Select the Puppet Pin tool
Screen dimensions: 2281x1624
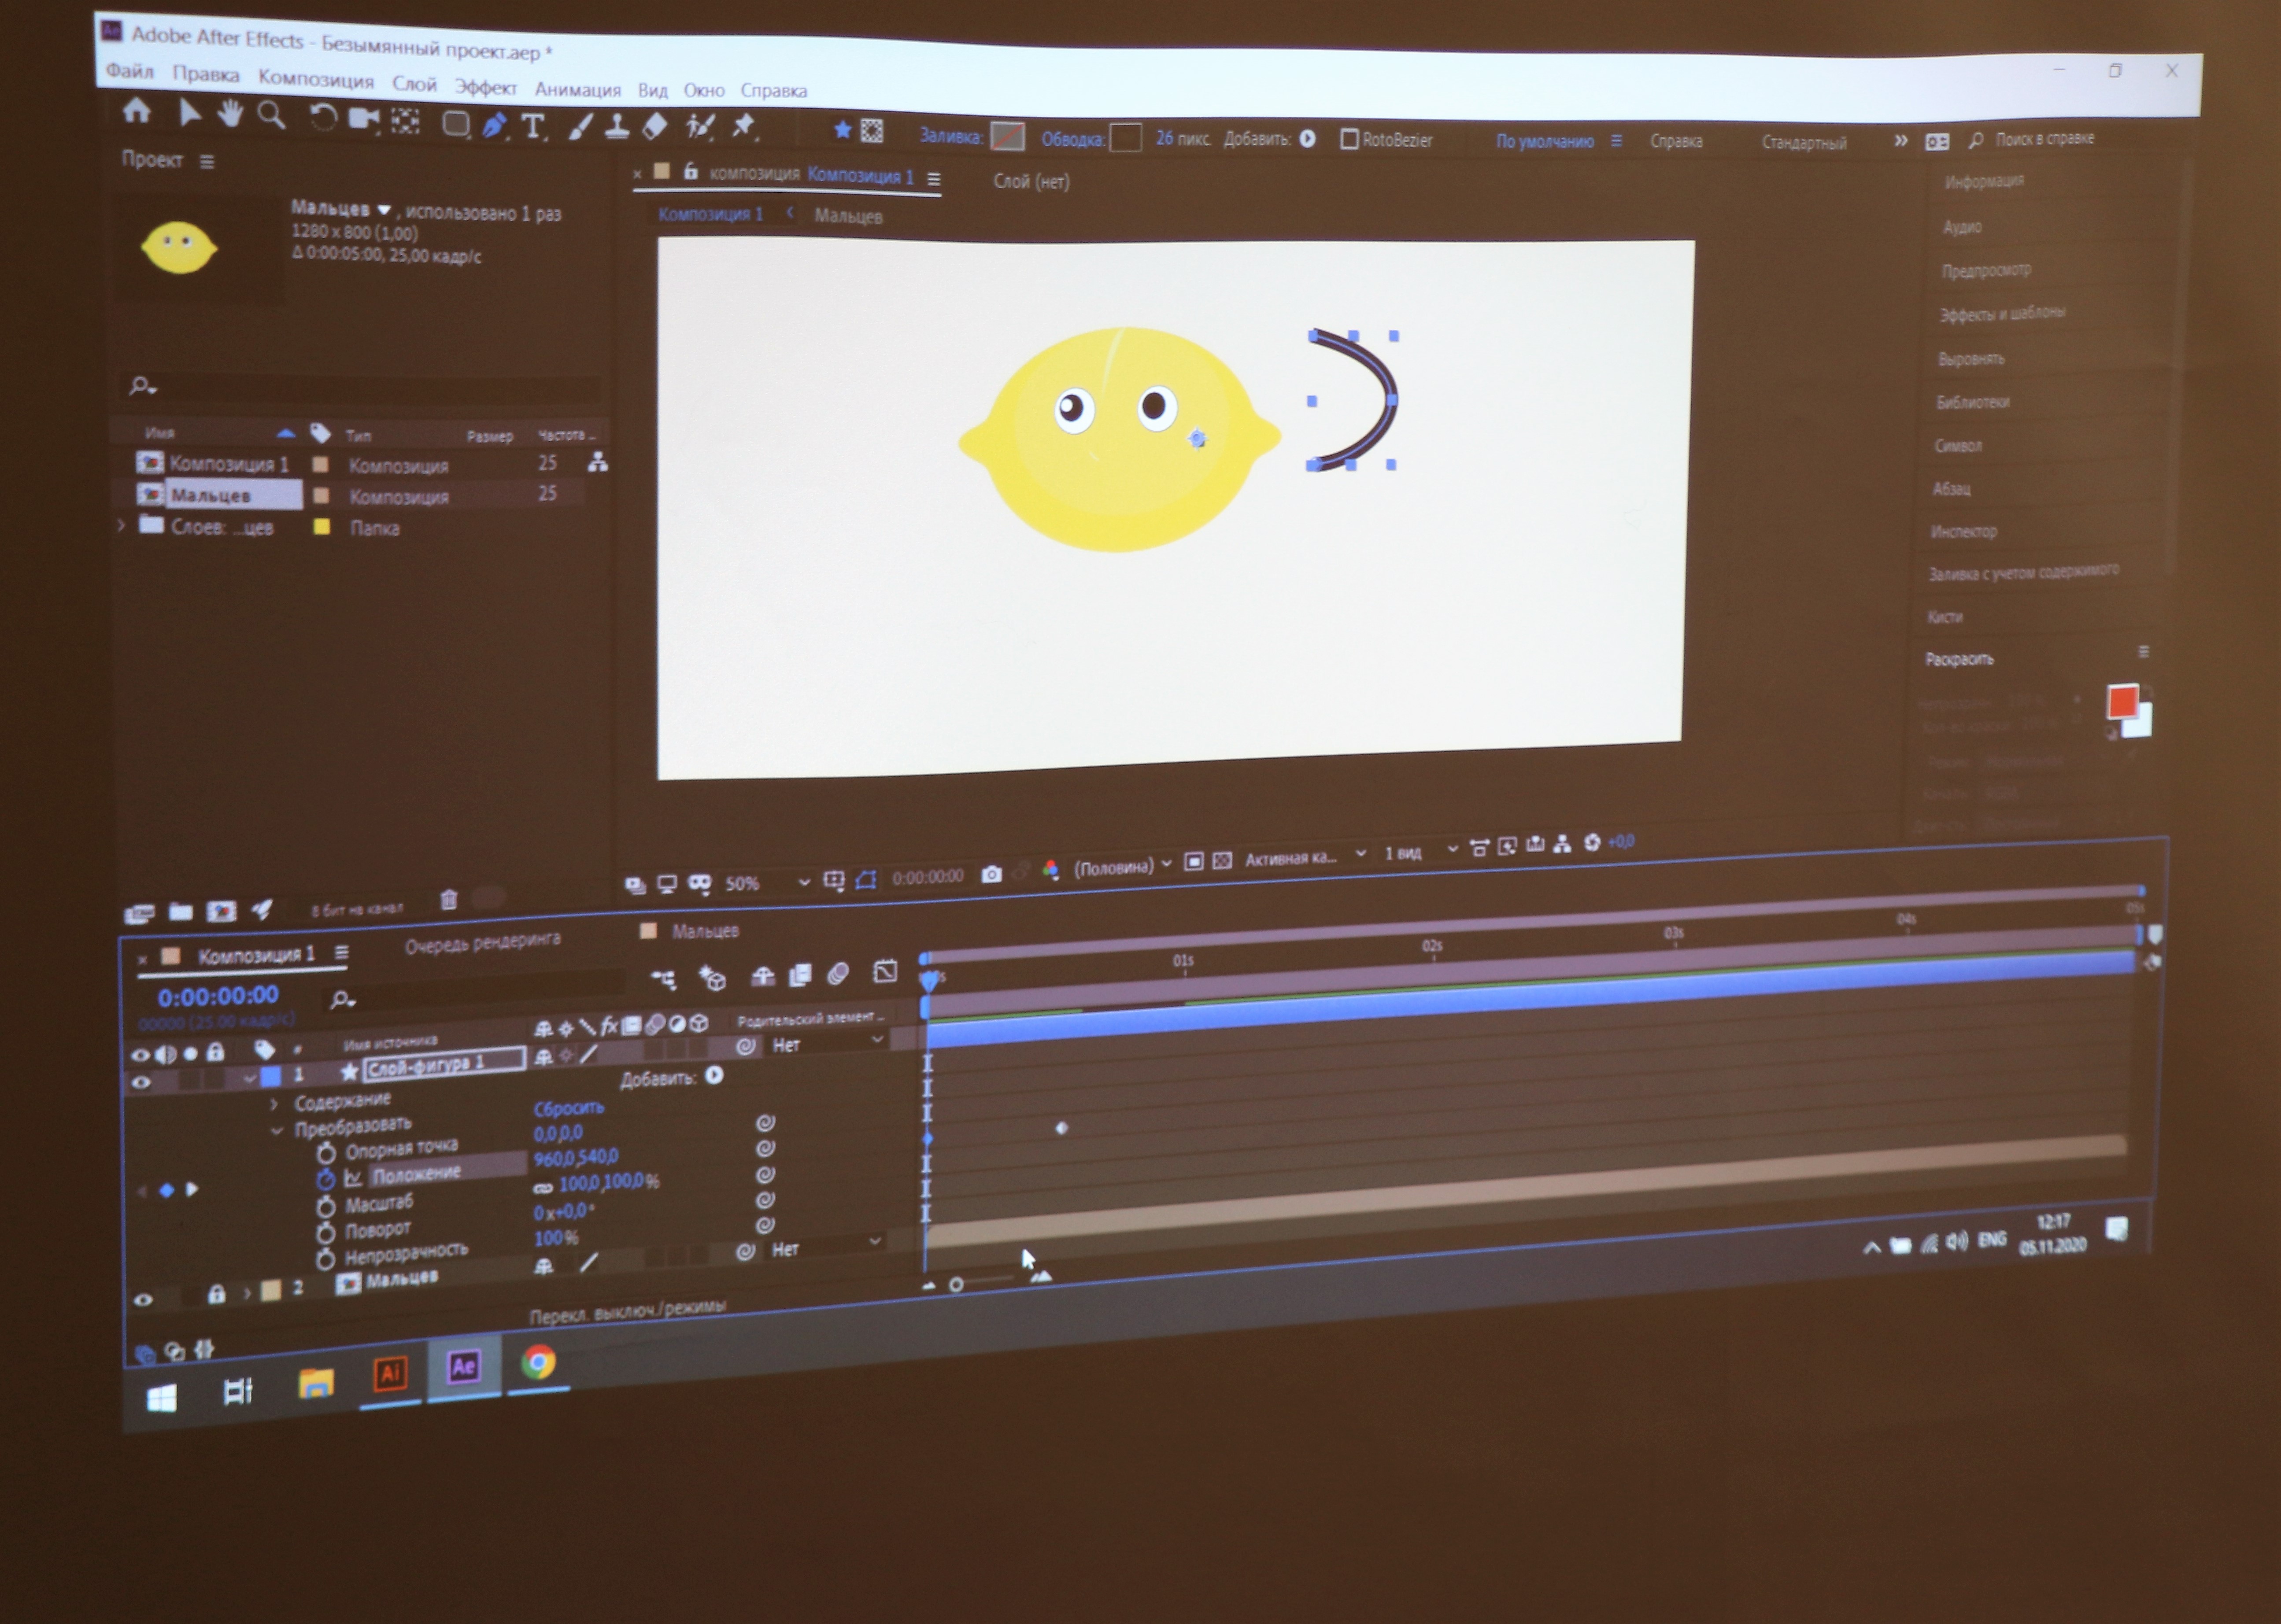(x=744, y=127)
